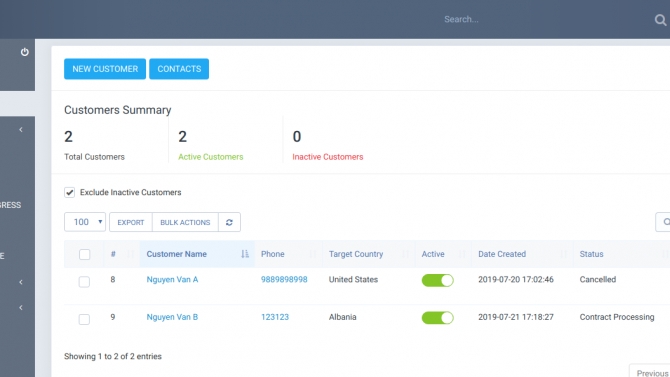The width and height of the screenshot is (670, 377).
Task: Click the magnifier icon in the top search bar
Action: click(660, 20)
